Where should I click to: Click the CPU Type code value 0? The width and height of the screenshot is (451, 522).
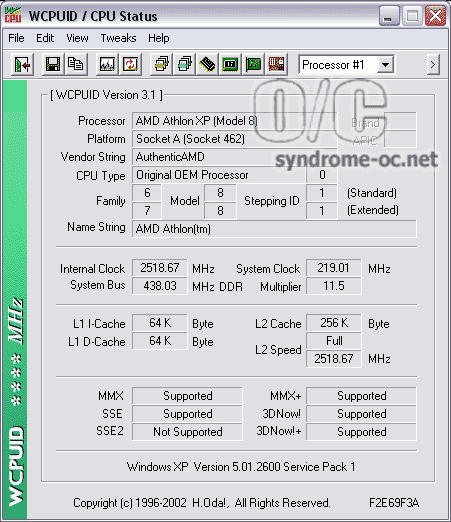pyautogui.click(x=322, y=175)
